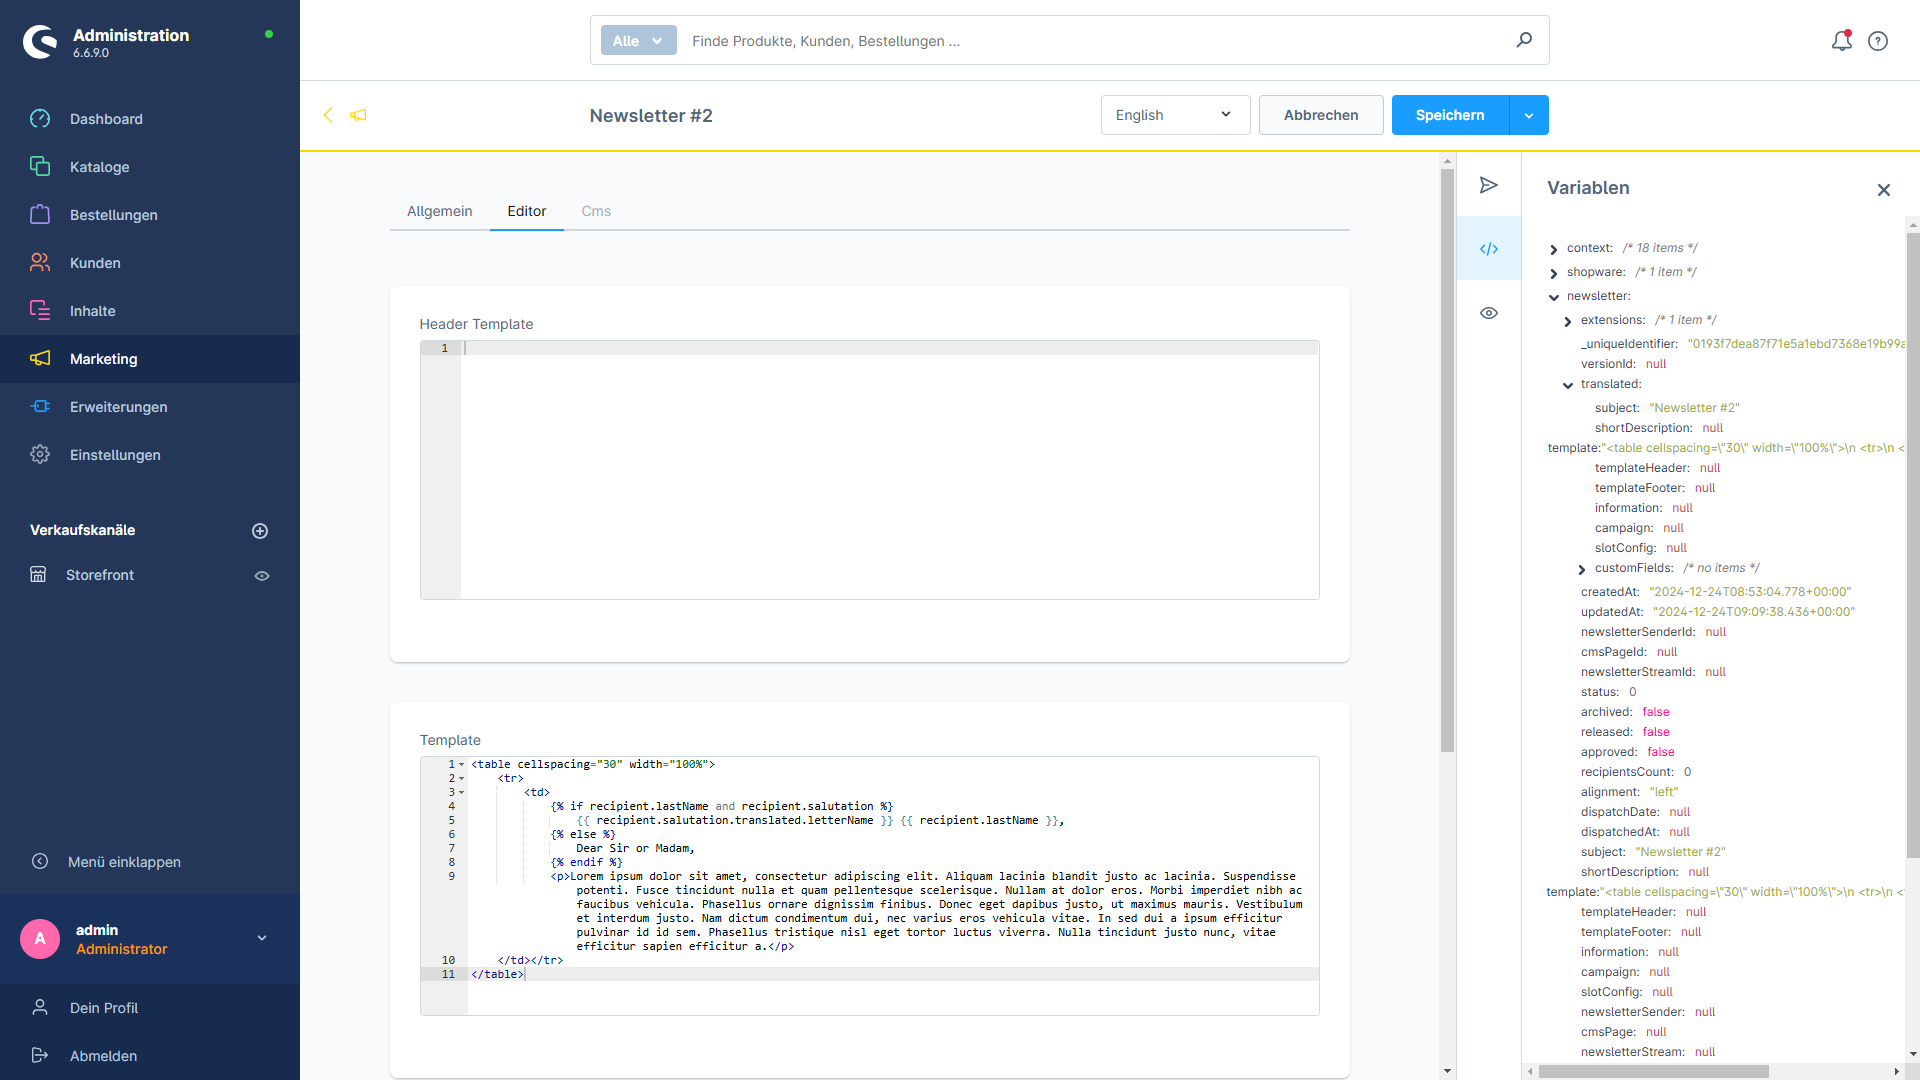Close the Variablen panel
The image size is (1920, 1080).
(1884, 190)
